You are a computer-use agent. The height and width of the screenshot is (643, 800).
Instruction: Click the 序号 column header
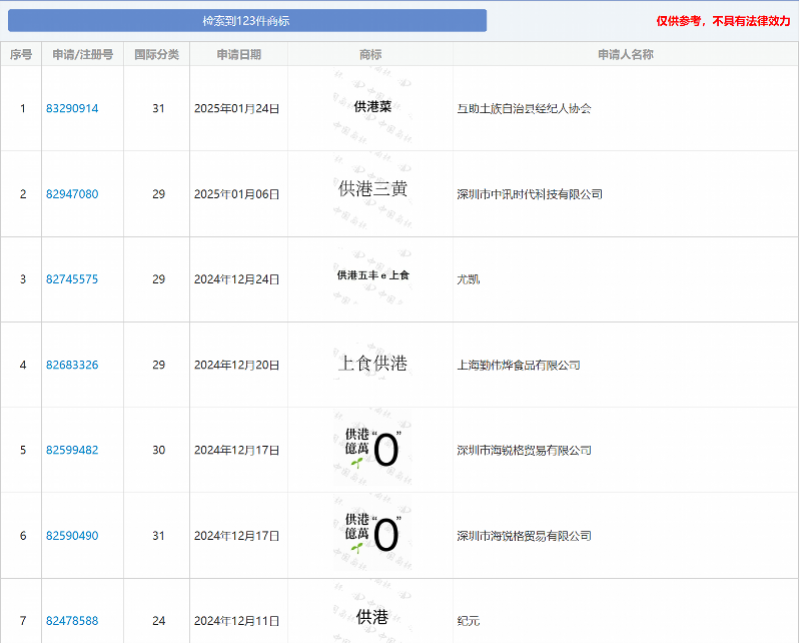coord(21,54)
